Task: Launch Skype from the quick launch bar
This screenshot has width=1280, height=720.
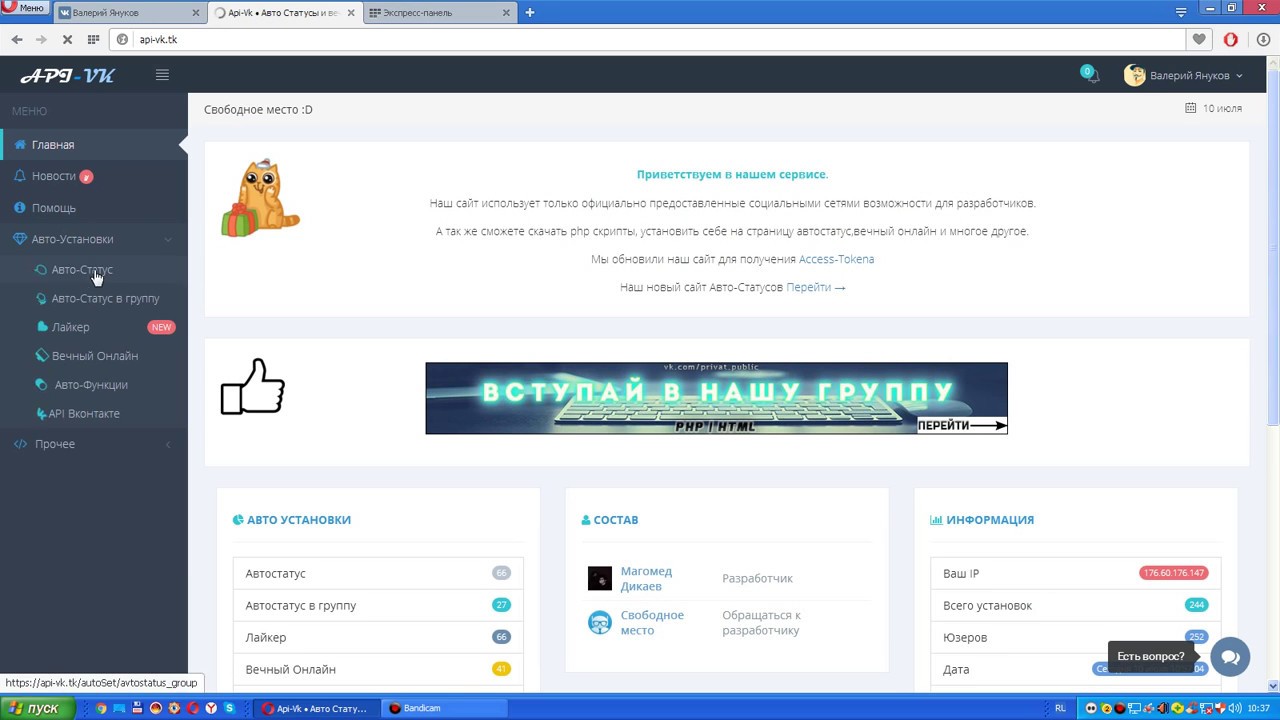Action: click(231, 708)
